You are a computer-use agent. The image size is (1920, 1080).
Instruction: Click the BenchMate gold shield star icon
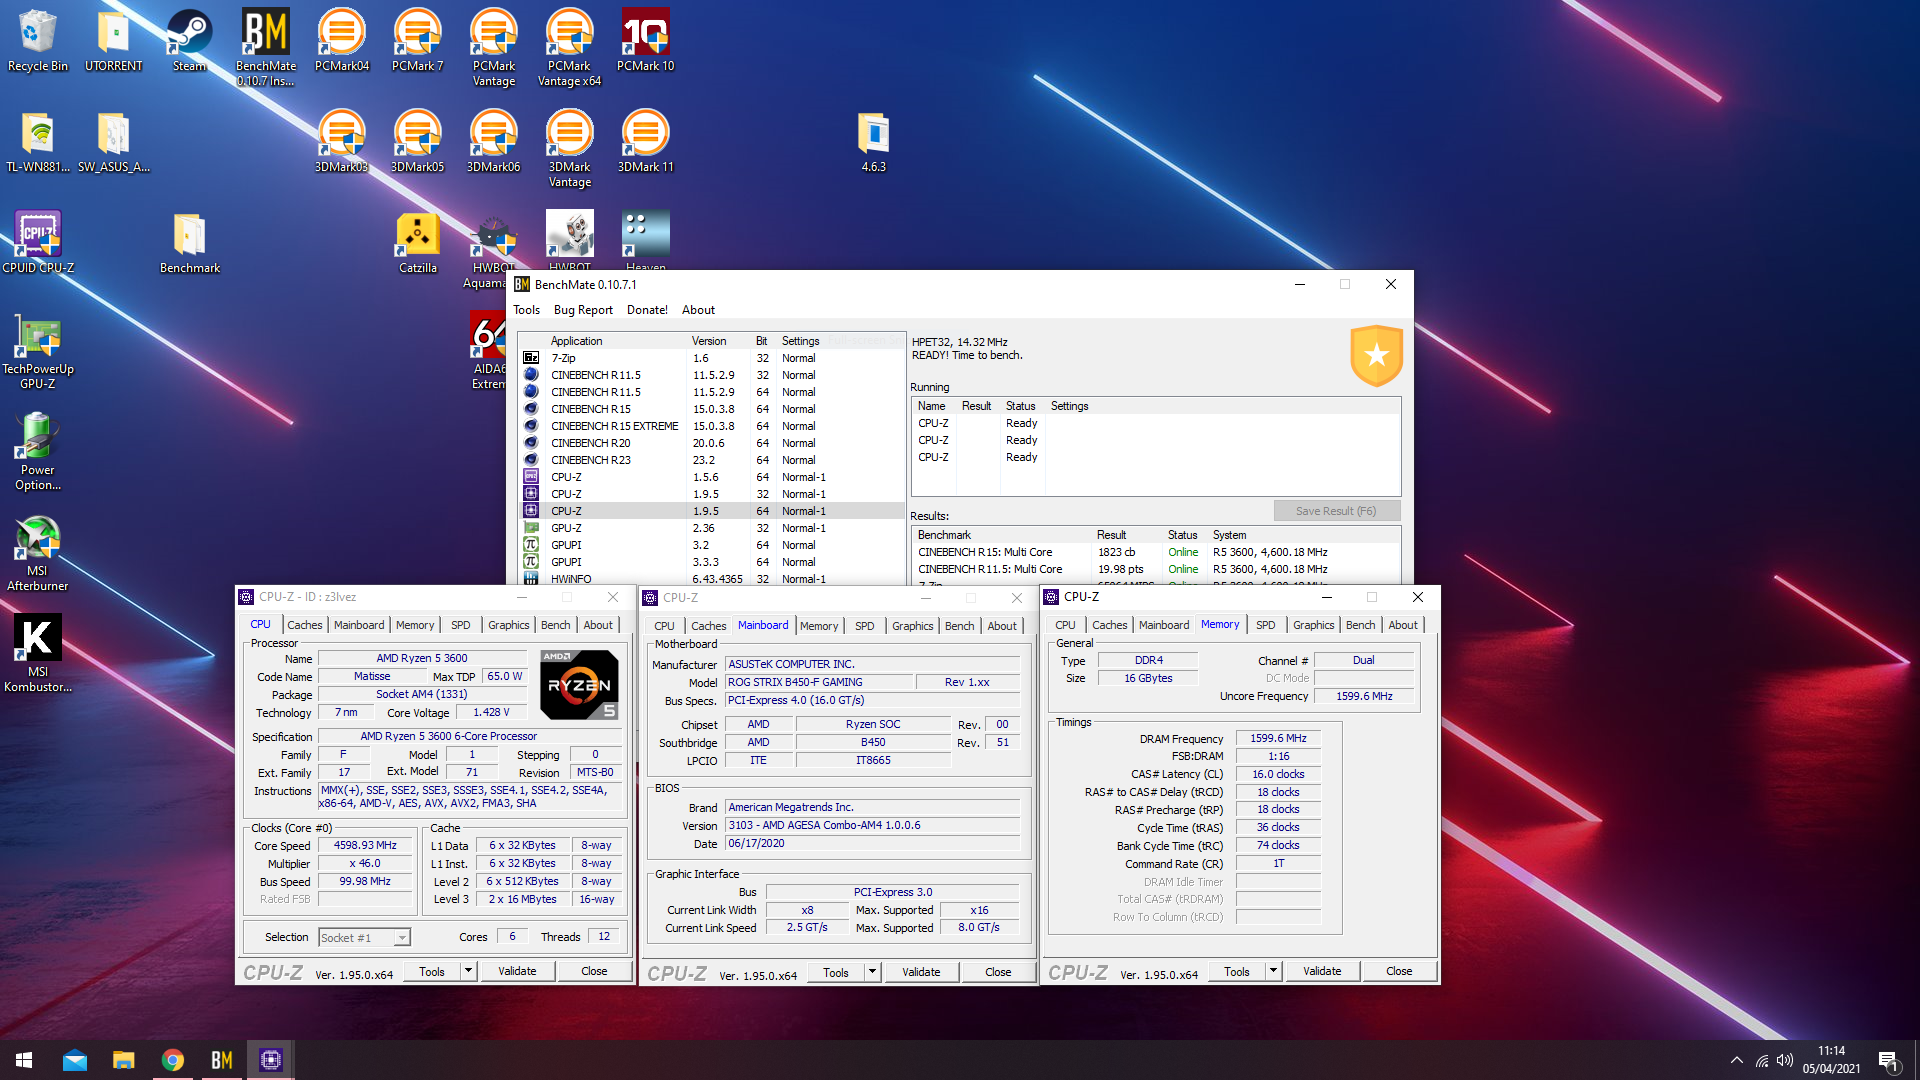1376,355
